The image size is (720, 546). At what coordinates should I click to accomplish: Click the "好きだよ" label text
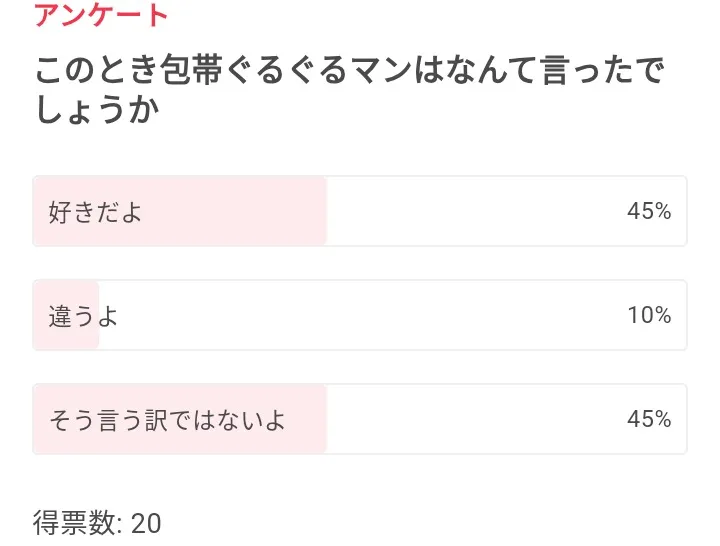95,212
